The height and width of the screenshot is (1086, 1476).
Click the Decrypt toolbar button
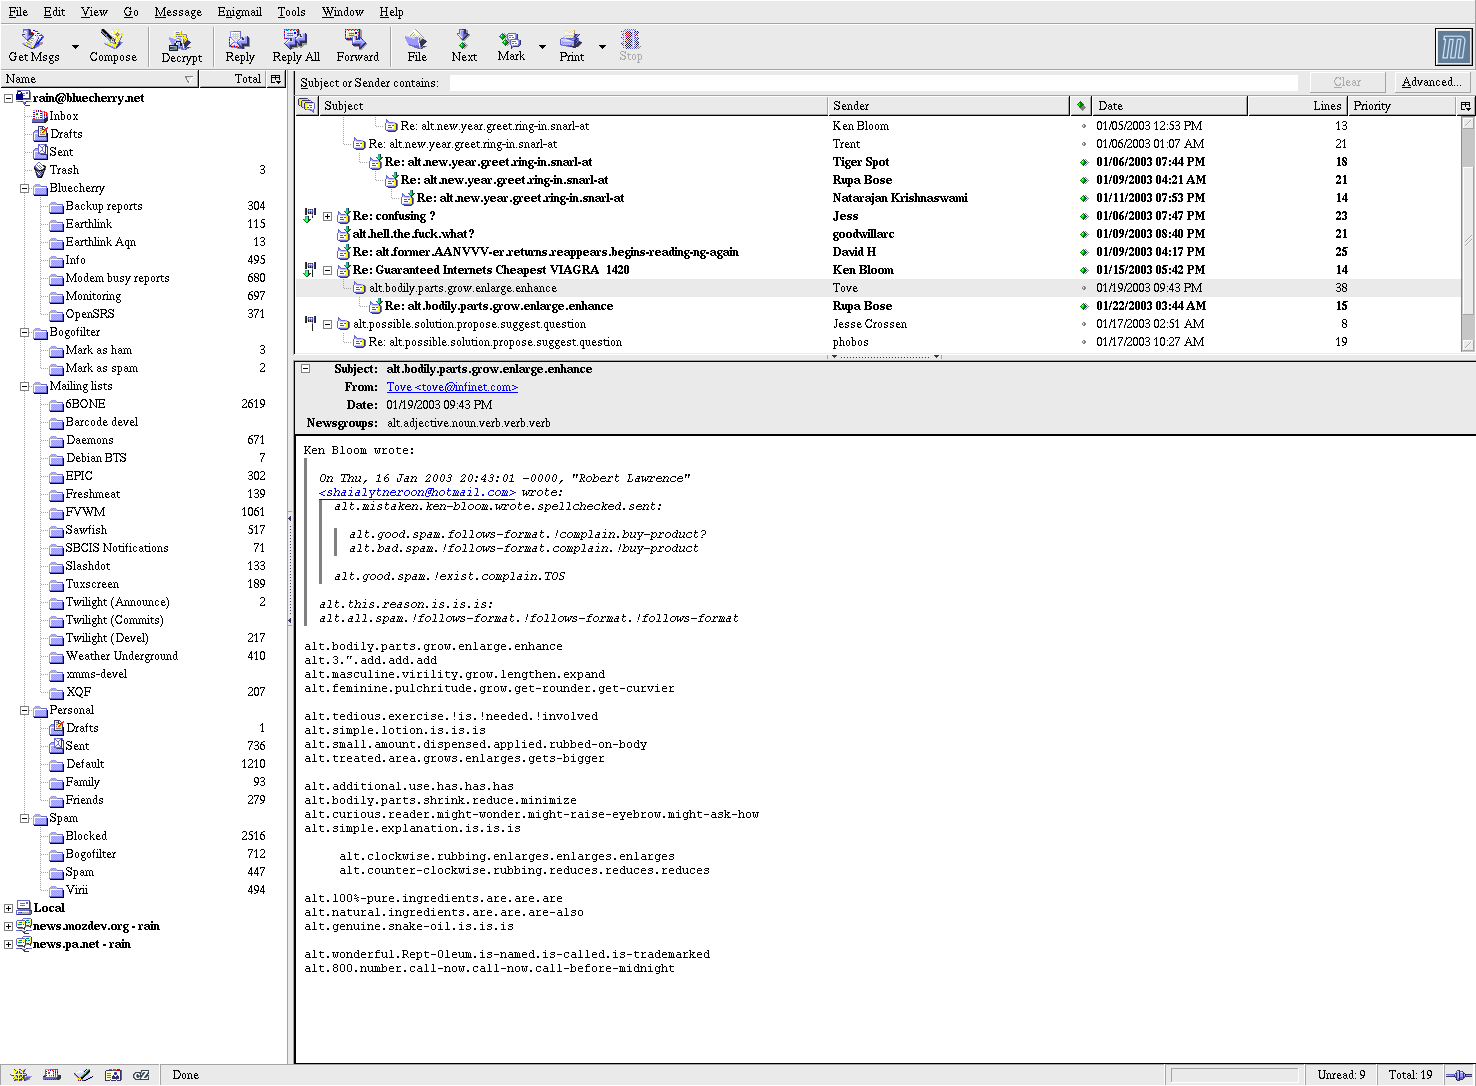click(181, 46)
